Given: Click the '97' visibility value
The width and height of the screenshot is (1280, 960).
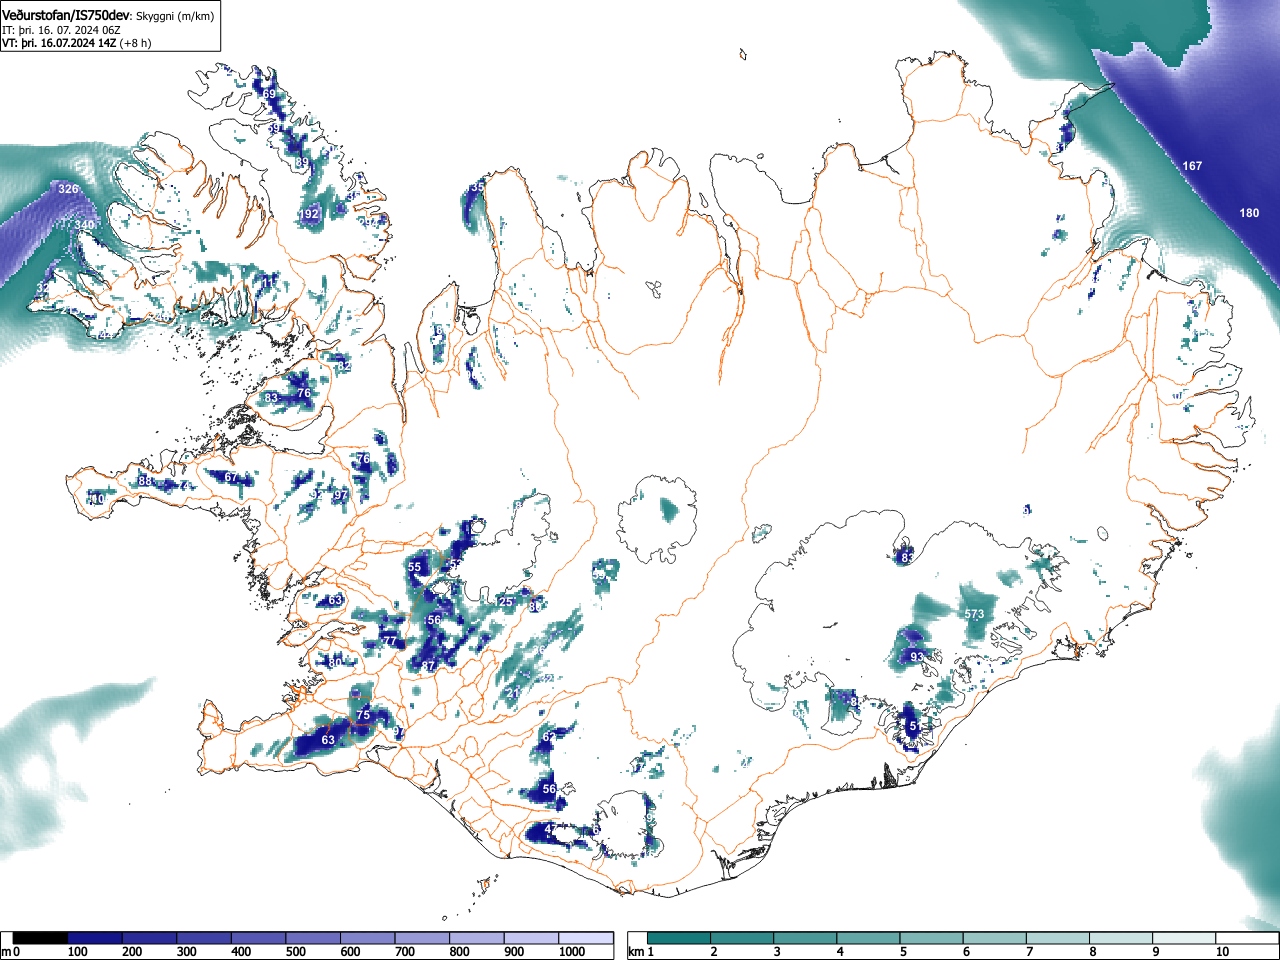Looking at the screenshot, I should pos(340,495).
